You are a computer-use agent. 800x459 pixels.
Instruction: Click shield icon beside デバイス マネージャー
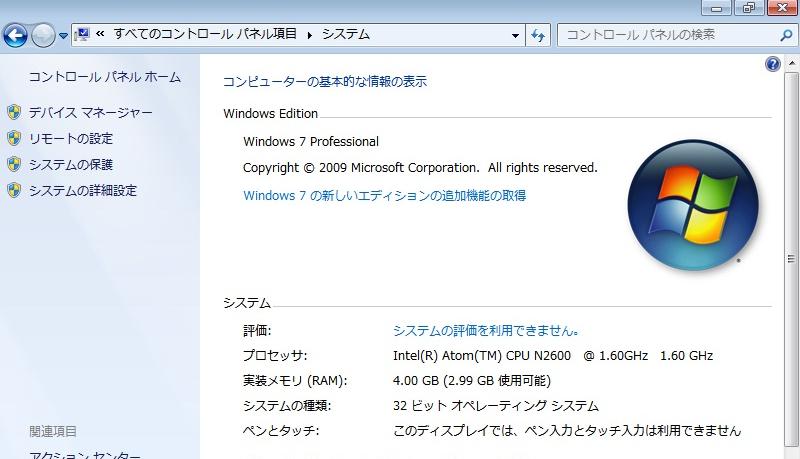pyautogui.click(x=14, y=112)
